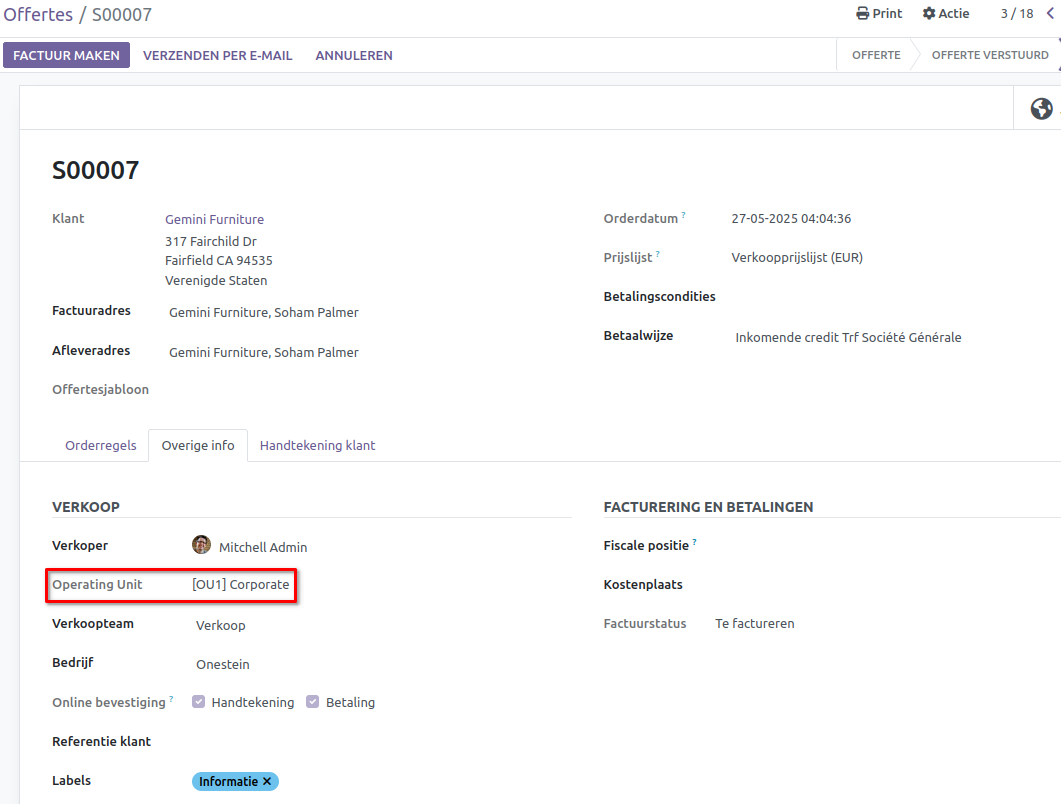Click the Annuleren button
This screenshot has height=804, width=1061.
(x=354, y=55)
